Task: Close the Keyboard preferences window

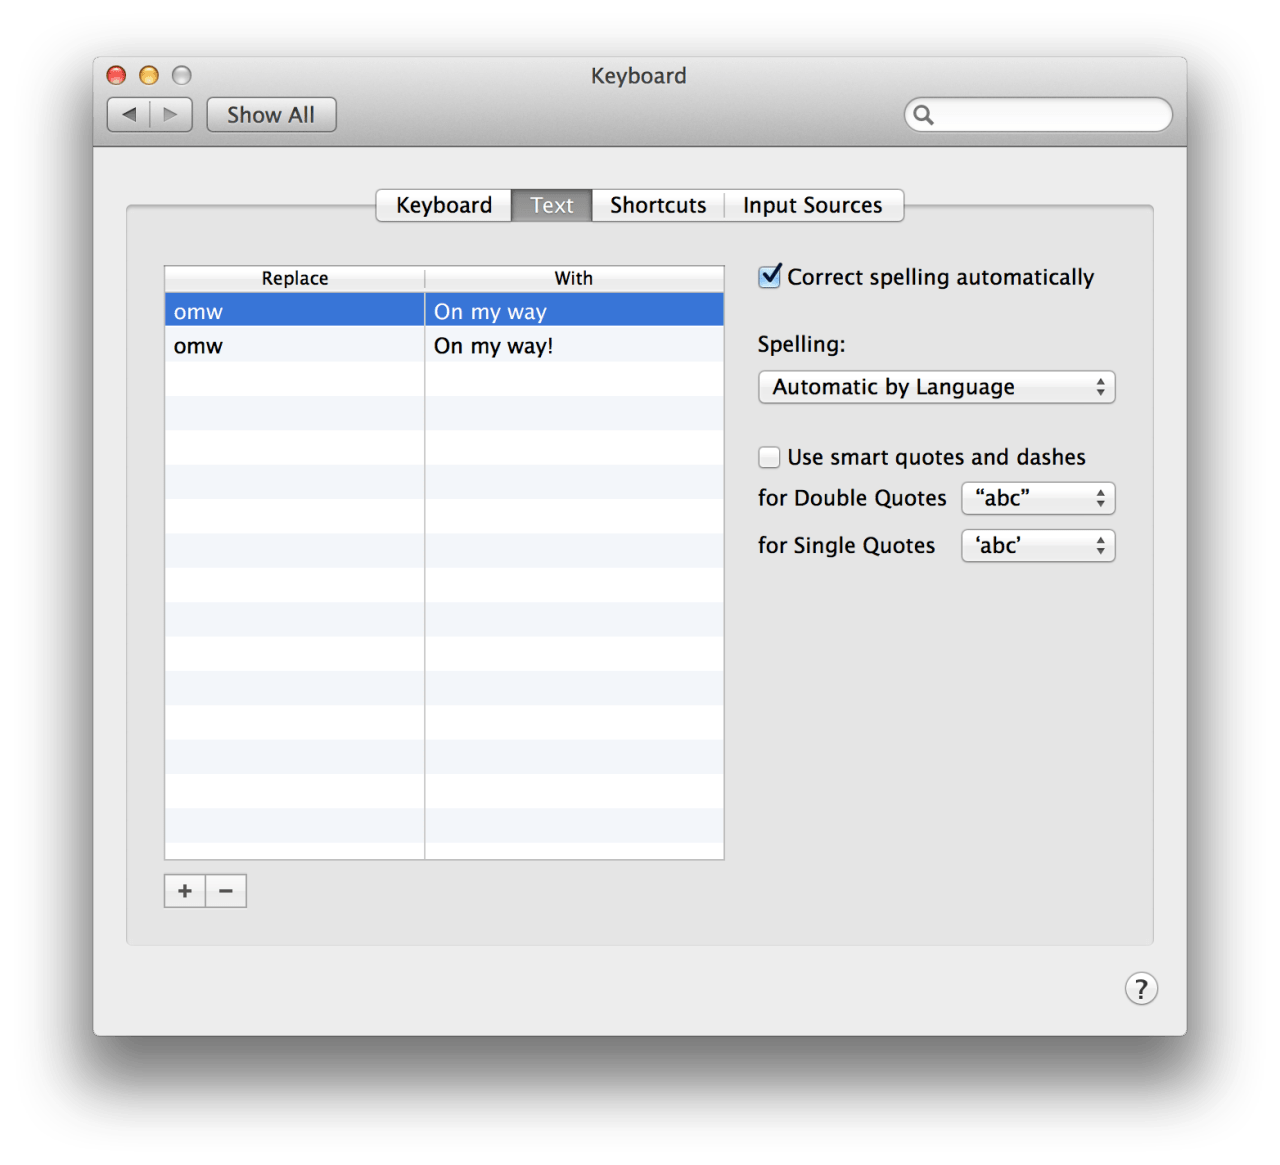Action: point(117,76)
